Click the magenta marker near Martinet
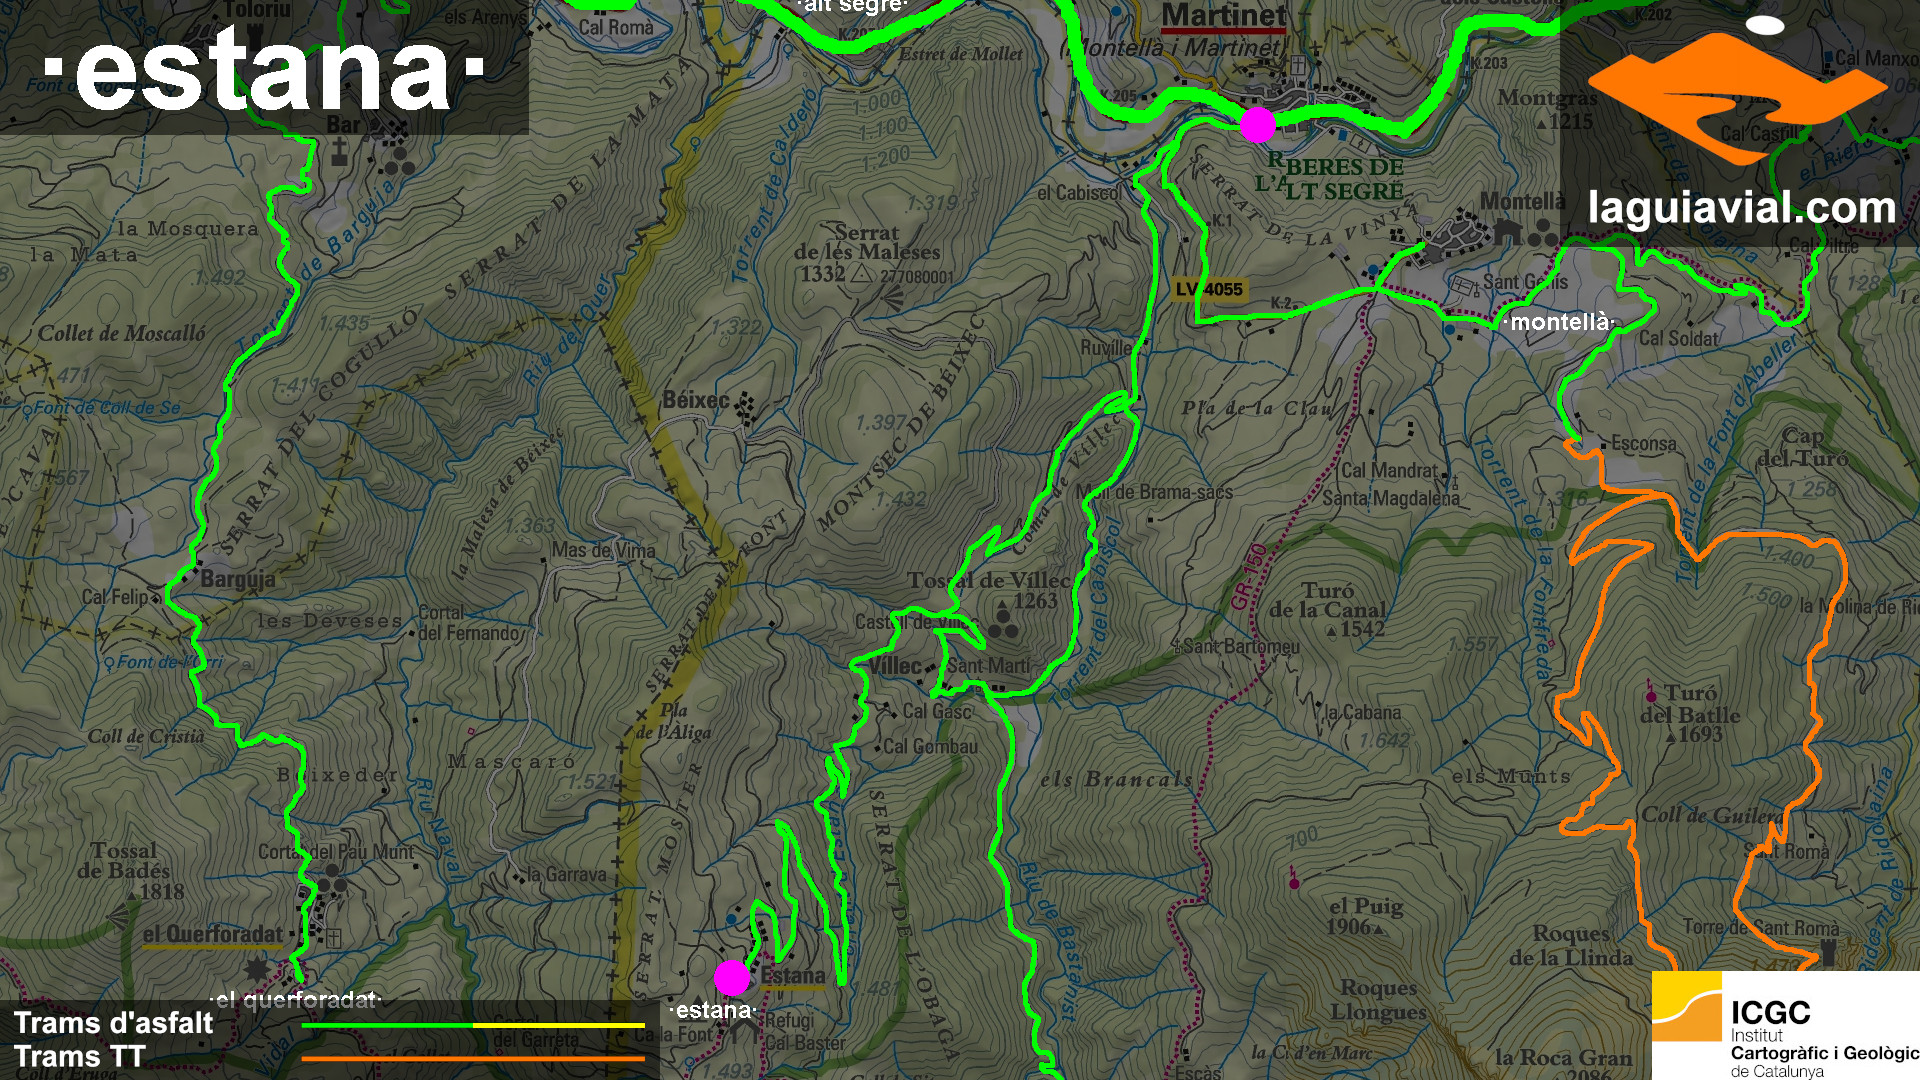 point(1257,124)
